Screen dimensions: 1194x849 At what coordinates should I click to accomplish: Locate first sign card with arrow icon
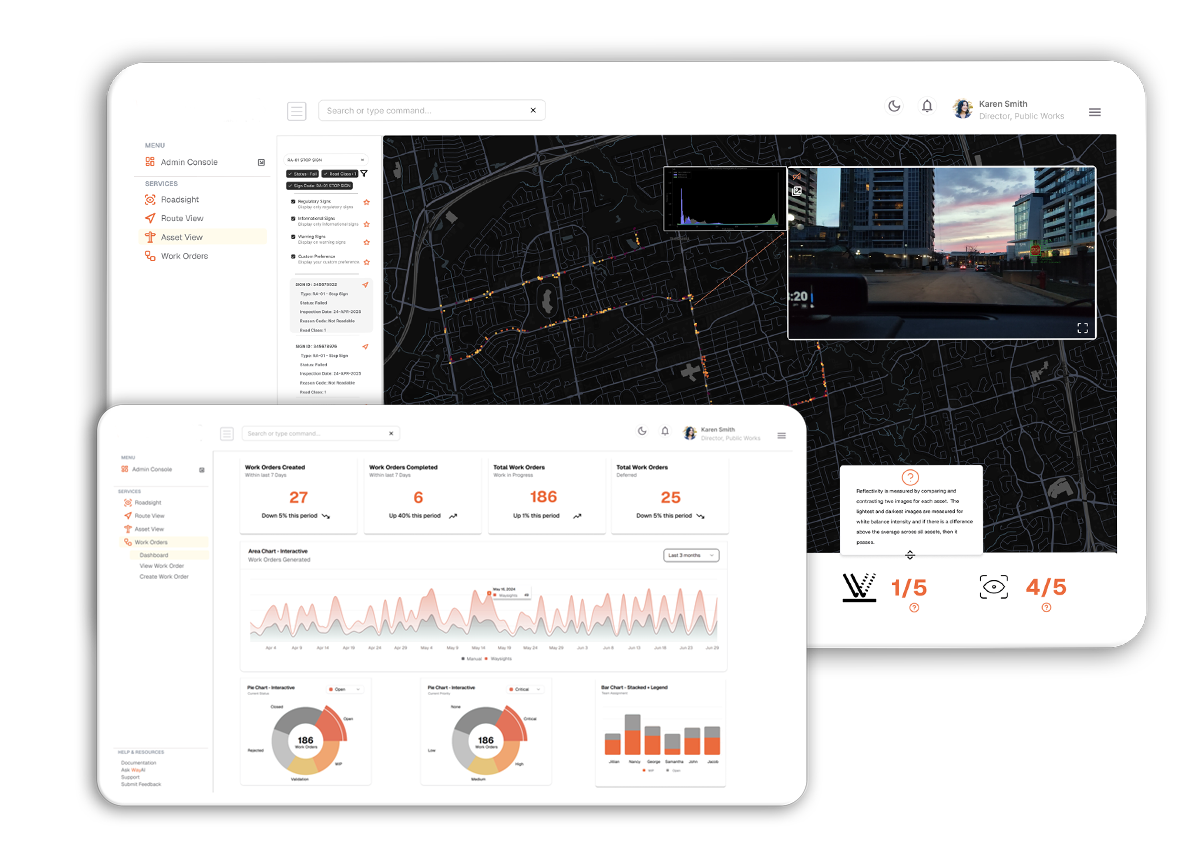(366, 285)
